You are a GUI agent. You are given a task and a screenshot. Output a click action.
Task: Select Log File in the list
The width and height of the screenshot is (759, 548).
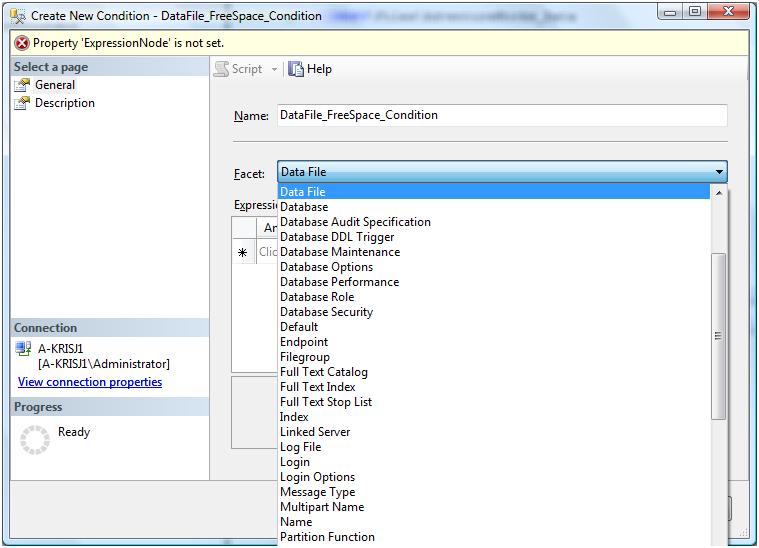[494, 447]
